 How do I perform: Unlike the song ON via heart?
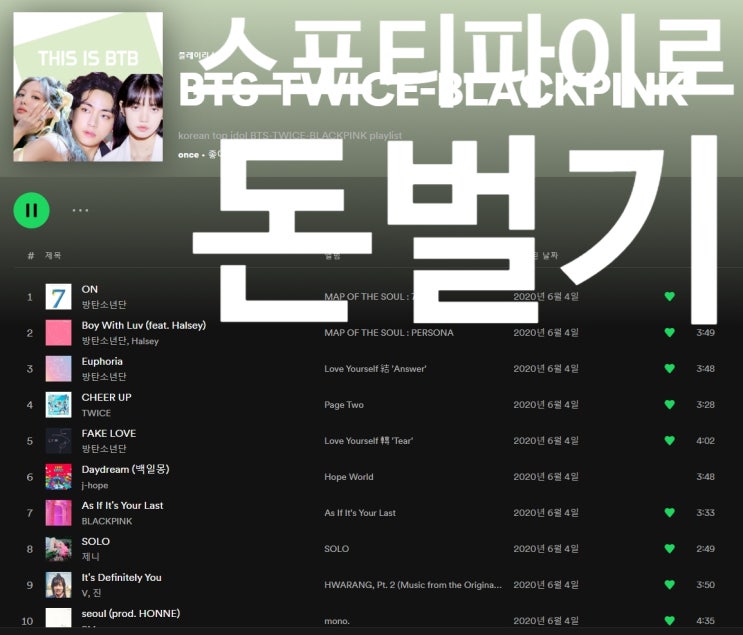[670, 296]
